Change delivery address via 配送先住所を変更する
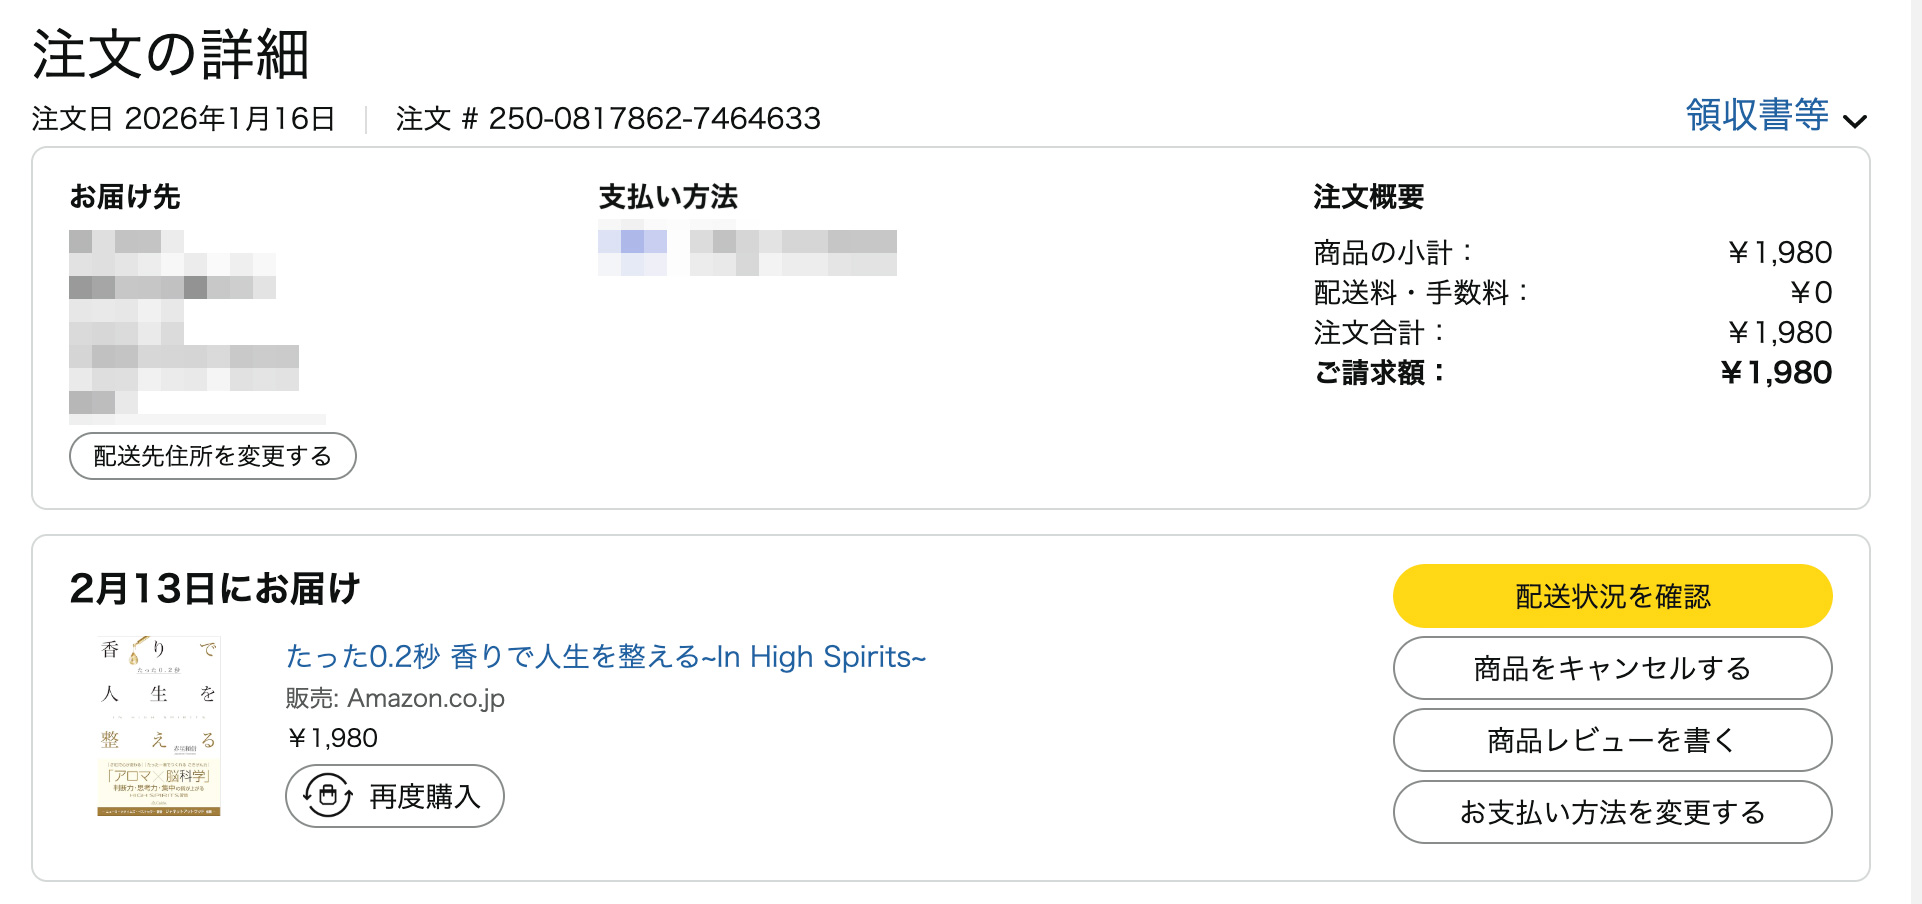 212,455
